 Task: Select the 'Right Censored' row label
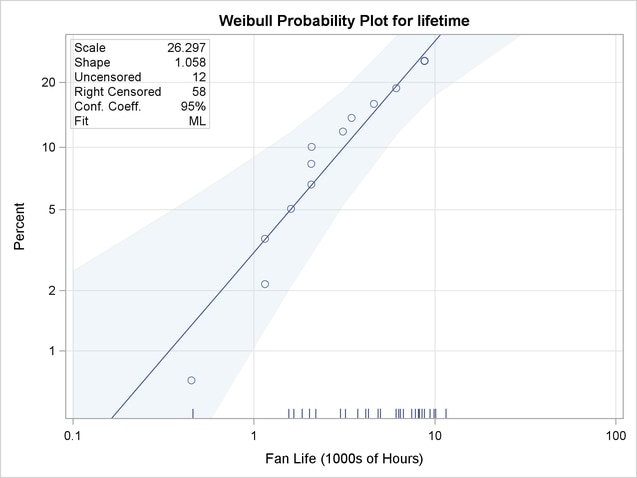118,91
